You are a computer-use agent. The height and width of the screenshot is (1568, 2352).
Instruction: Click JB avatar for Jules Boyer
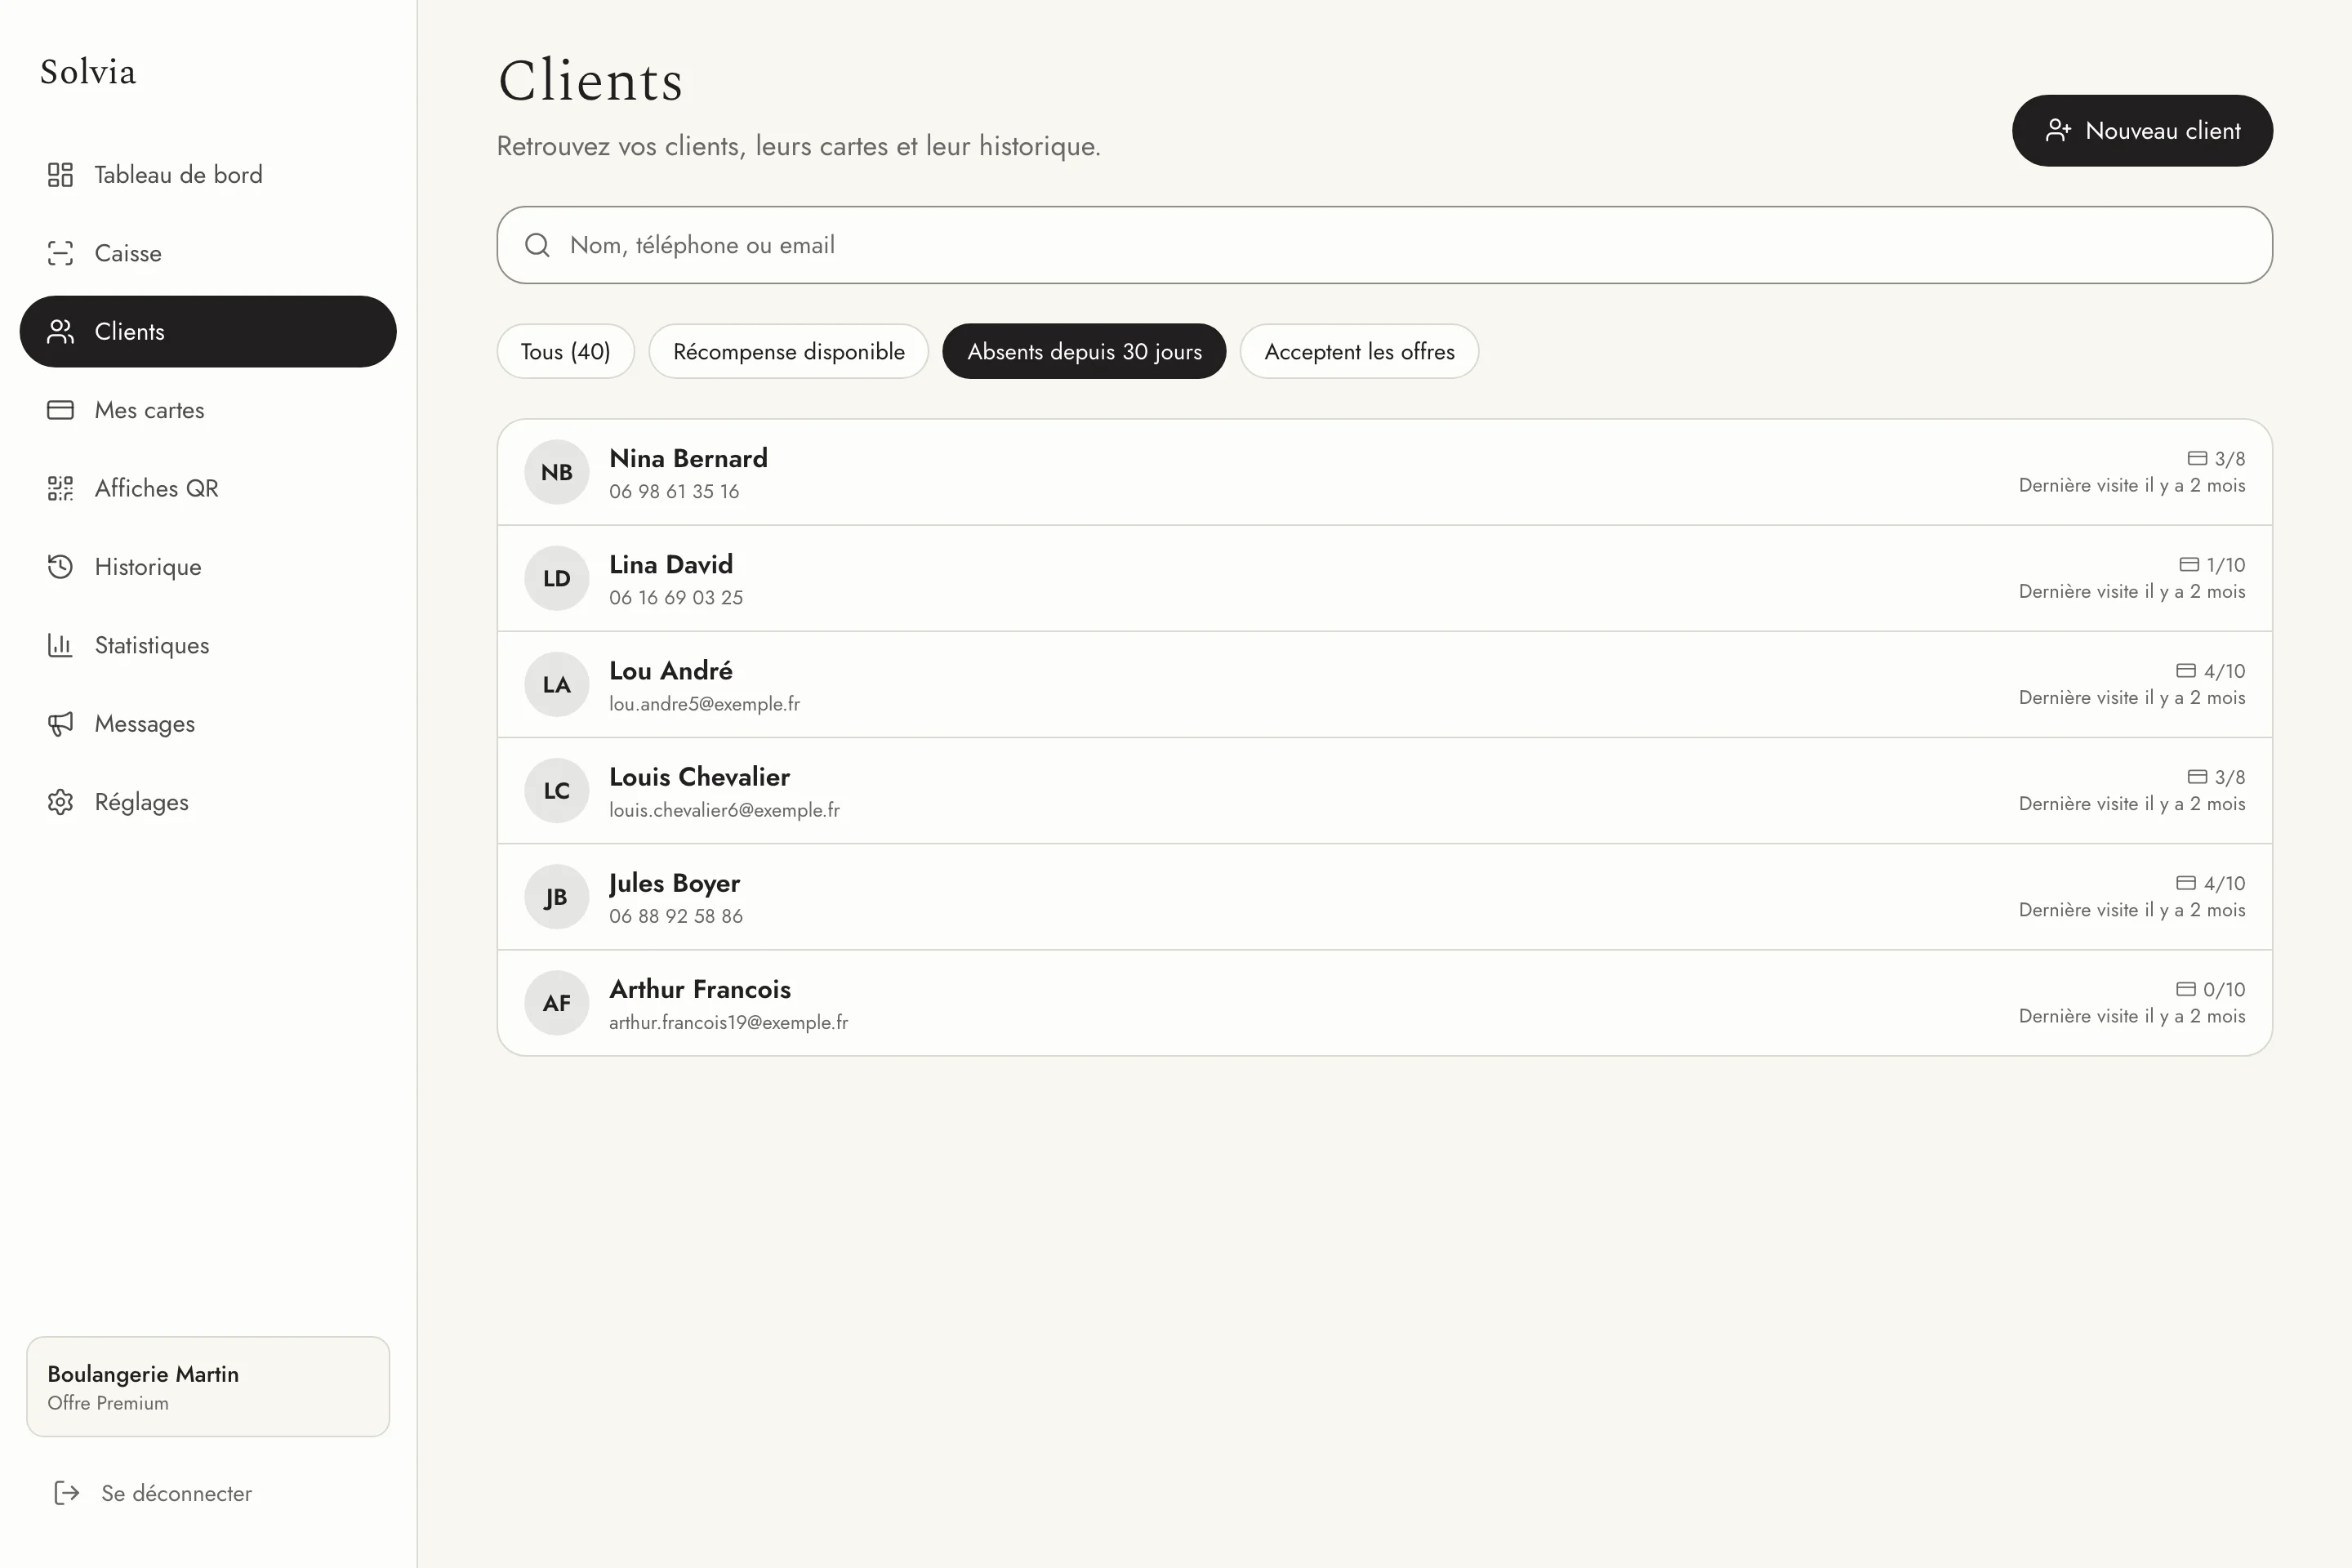coord(557,897)
